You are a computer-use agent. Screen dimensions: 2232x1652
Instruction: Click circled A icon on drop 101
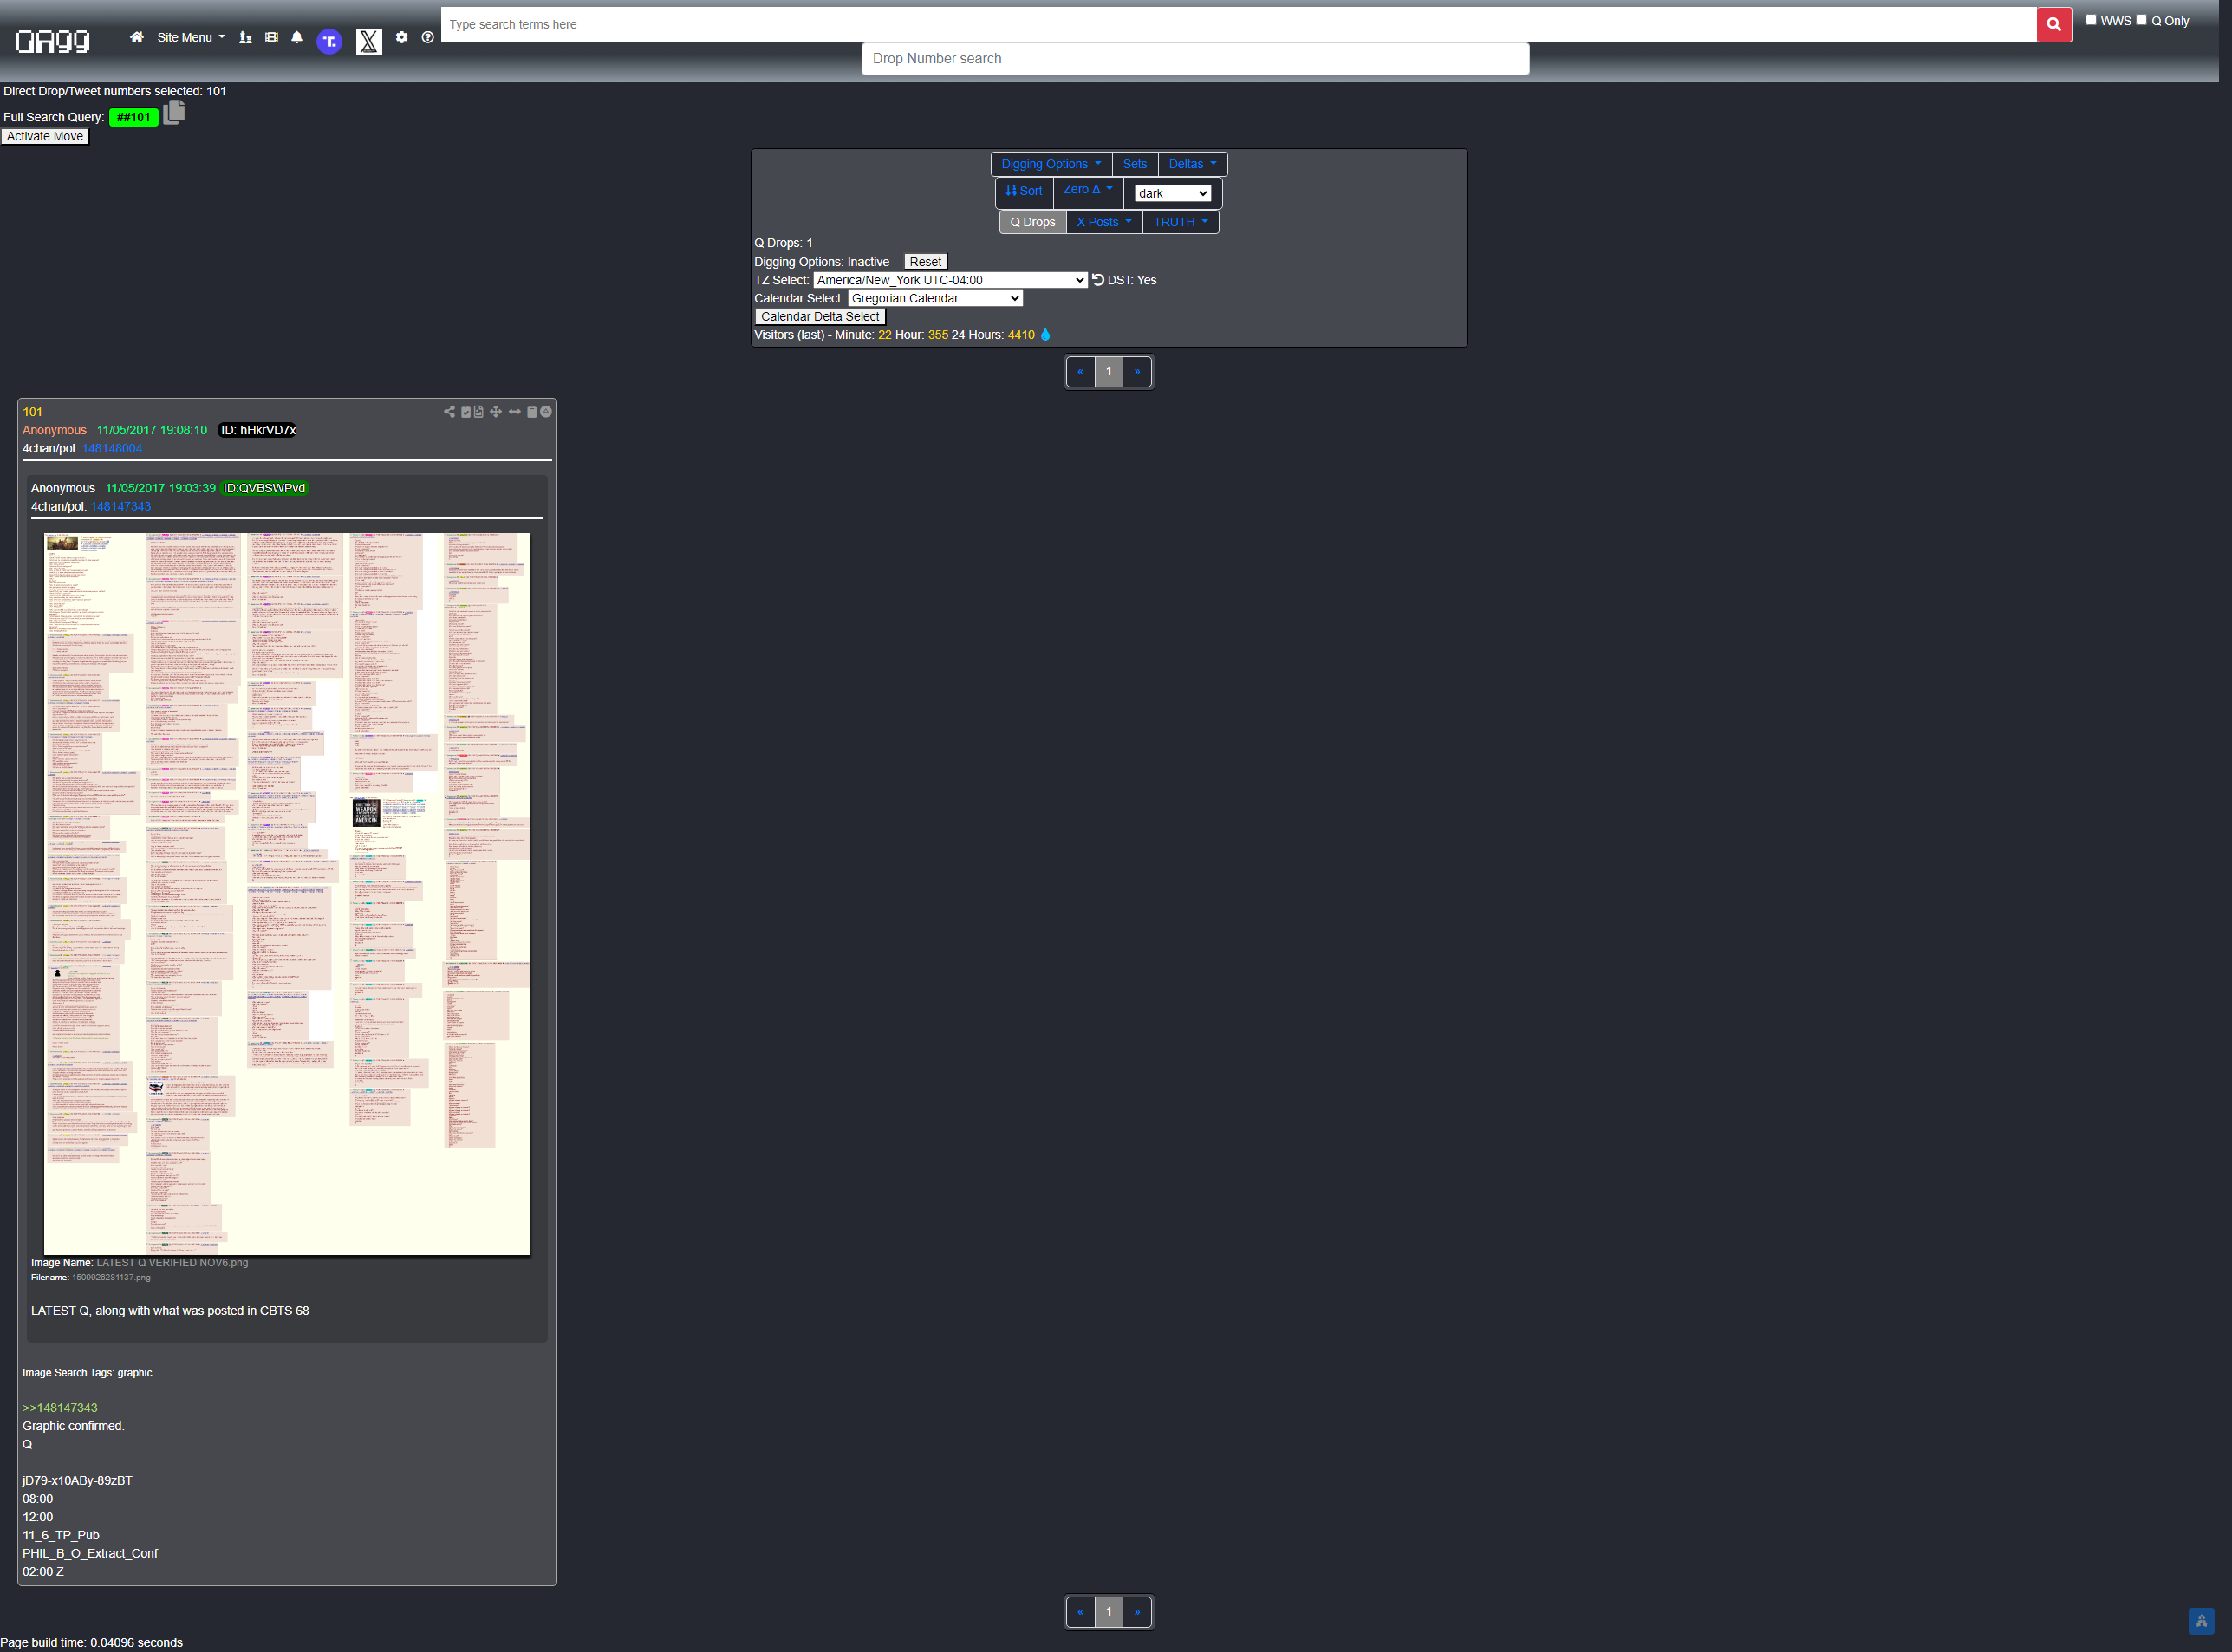[546, 411]
